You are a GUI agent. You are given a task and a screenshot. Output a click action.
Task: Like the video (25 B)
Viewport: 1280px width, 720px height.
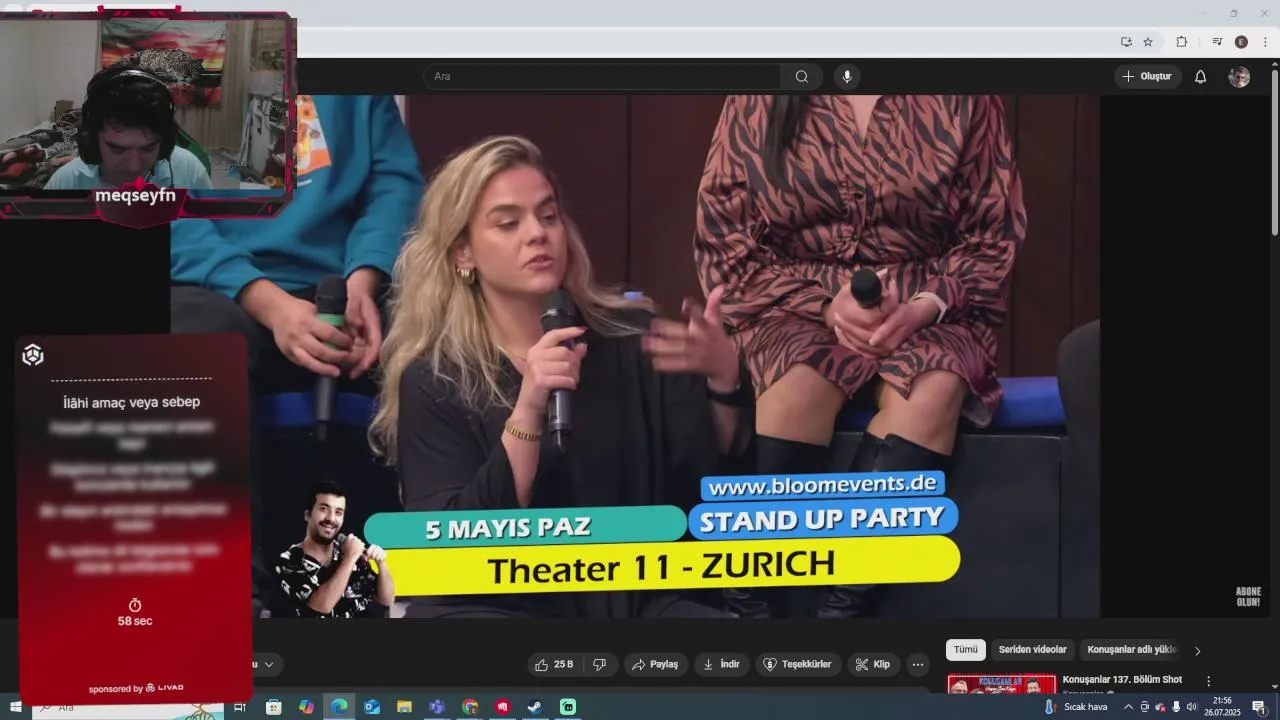coord(554,664)
